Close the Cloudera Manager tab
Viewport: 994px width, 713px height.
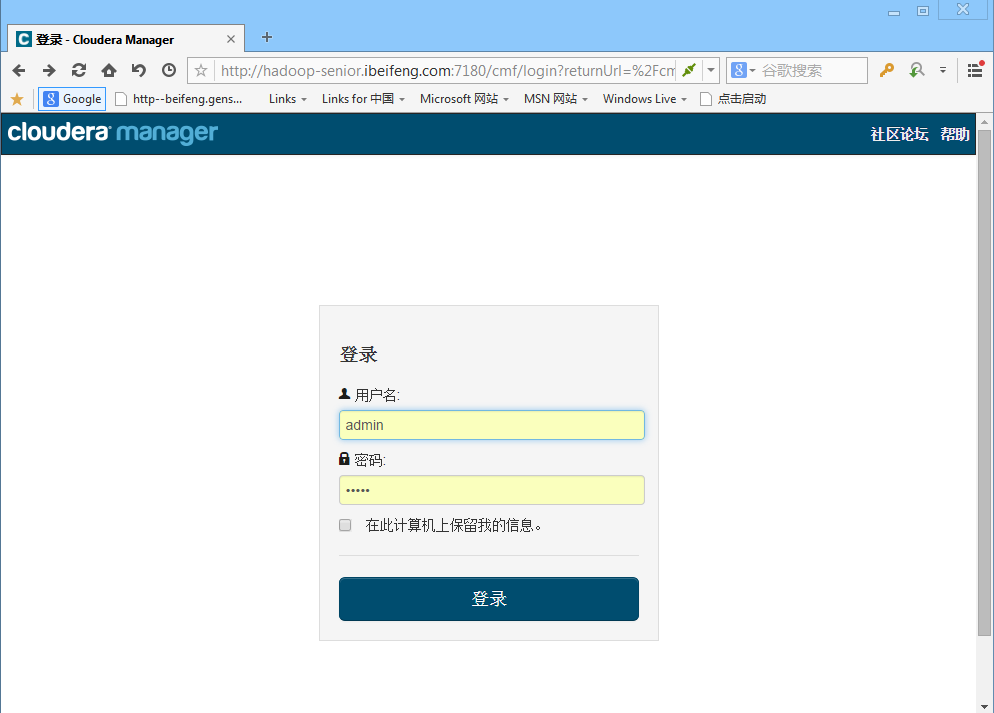point(231,39)
